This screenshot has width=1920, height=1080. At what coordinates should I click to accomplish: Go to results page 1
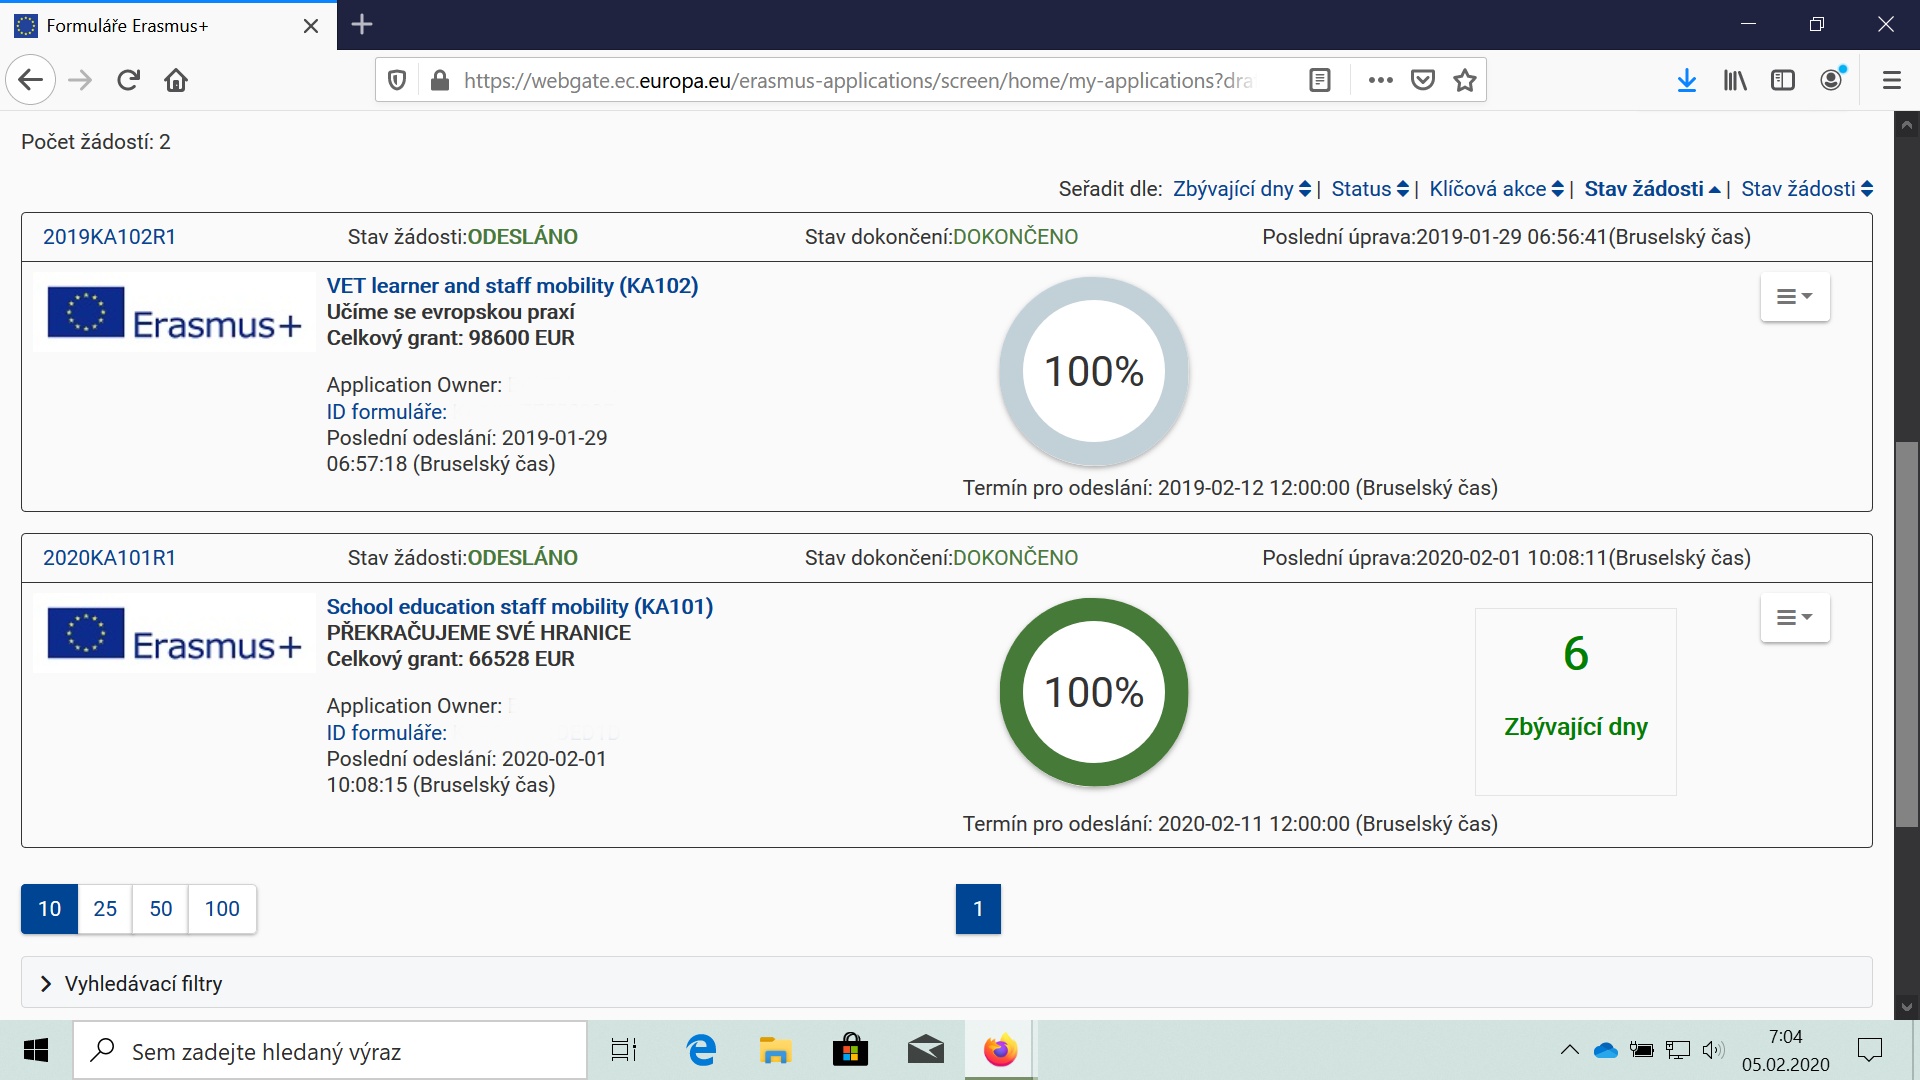click(x=978, y=909)
